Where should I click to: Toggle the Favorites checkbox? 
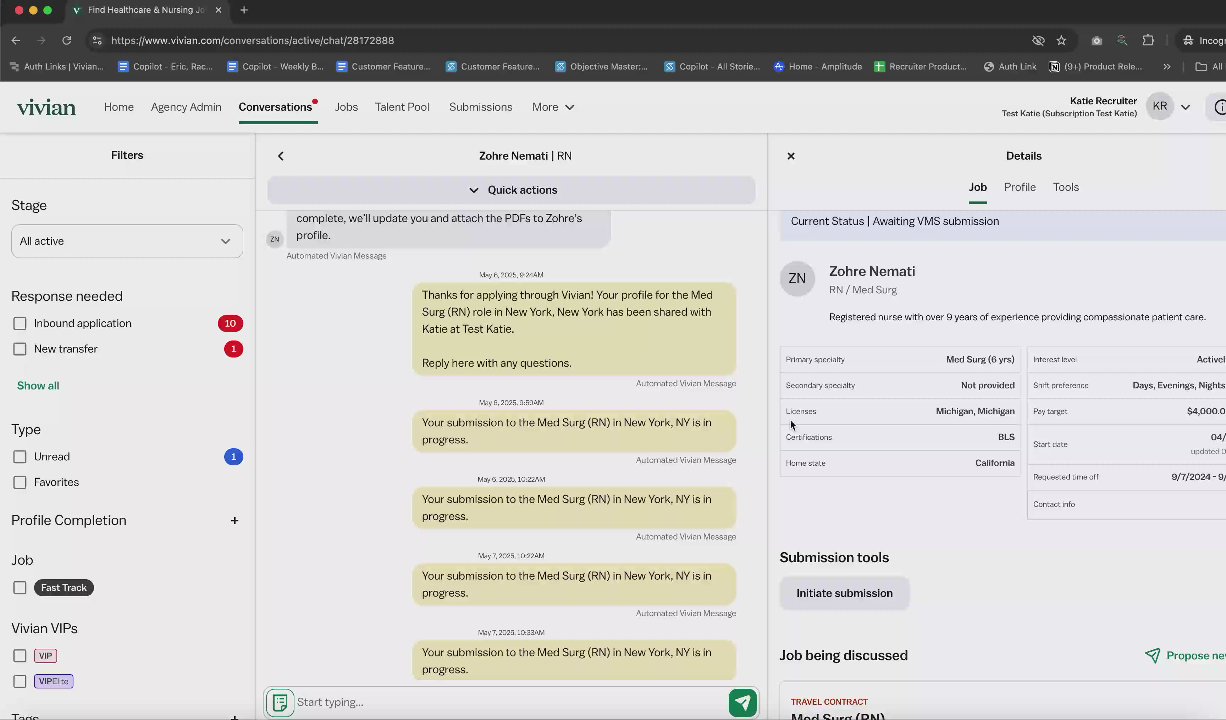tap(20, 482)
